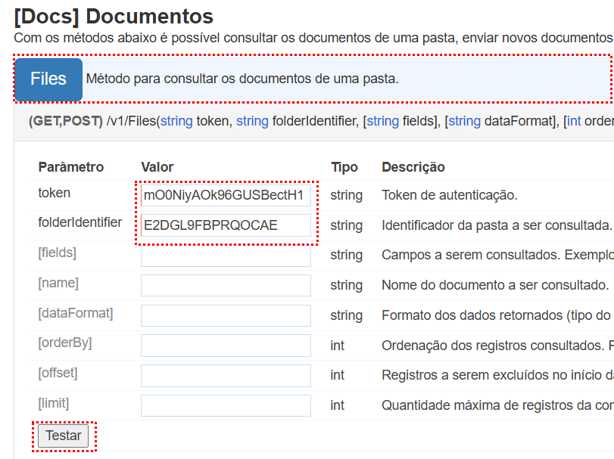Focus the [dataFormat] value field
The image size is (614, 459).
click(x=226, y=316)
